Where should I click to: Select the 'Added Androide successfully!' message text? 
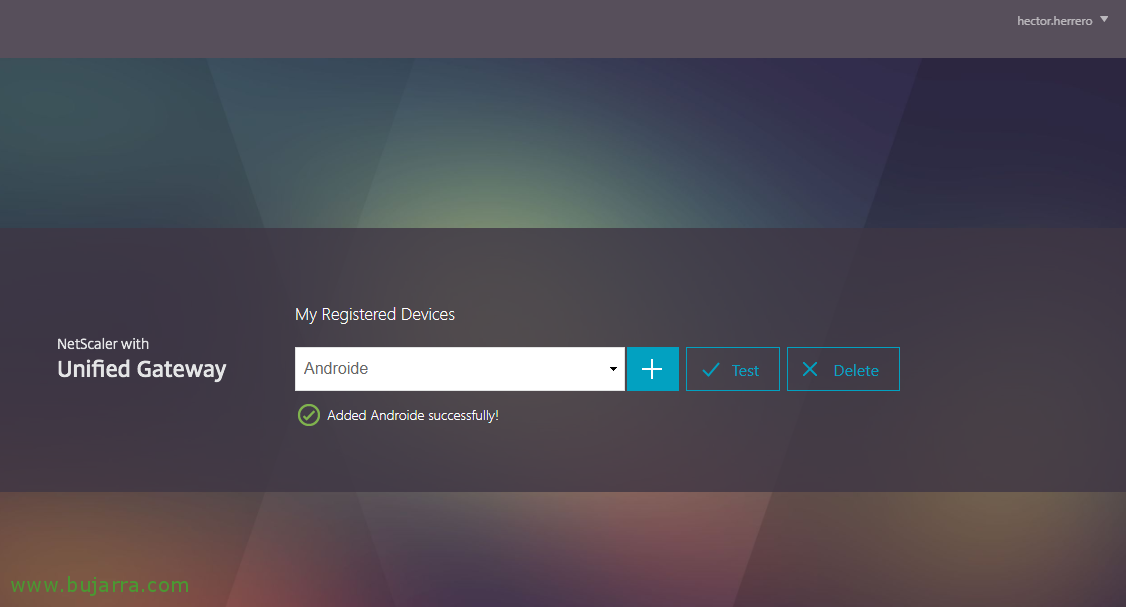[413, 415]
